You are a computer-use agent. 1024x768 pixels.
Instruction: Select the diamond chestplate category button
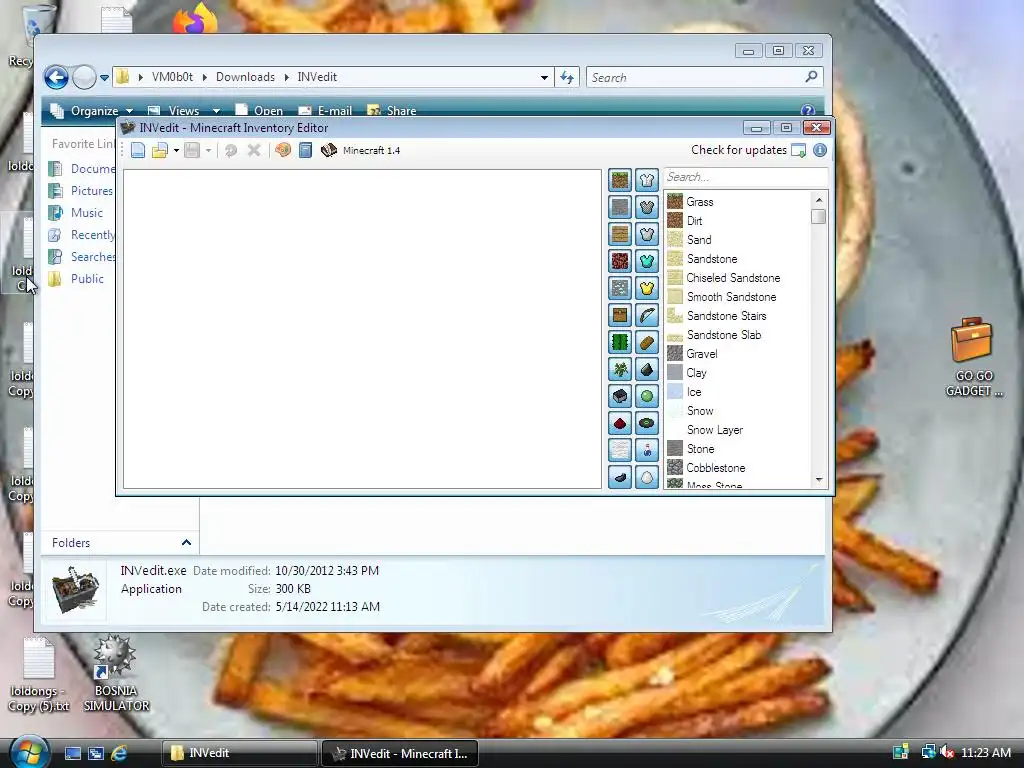coord(647,261)
